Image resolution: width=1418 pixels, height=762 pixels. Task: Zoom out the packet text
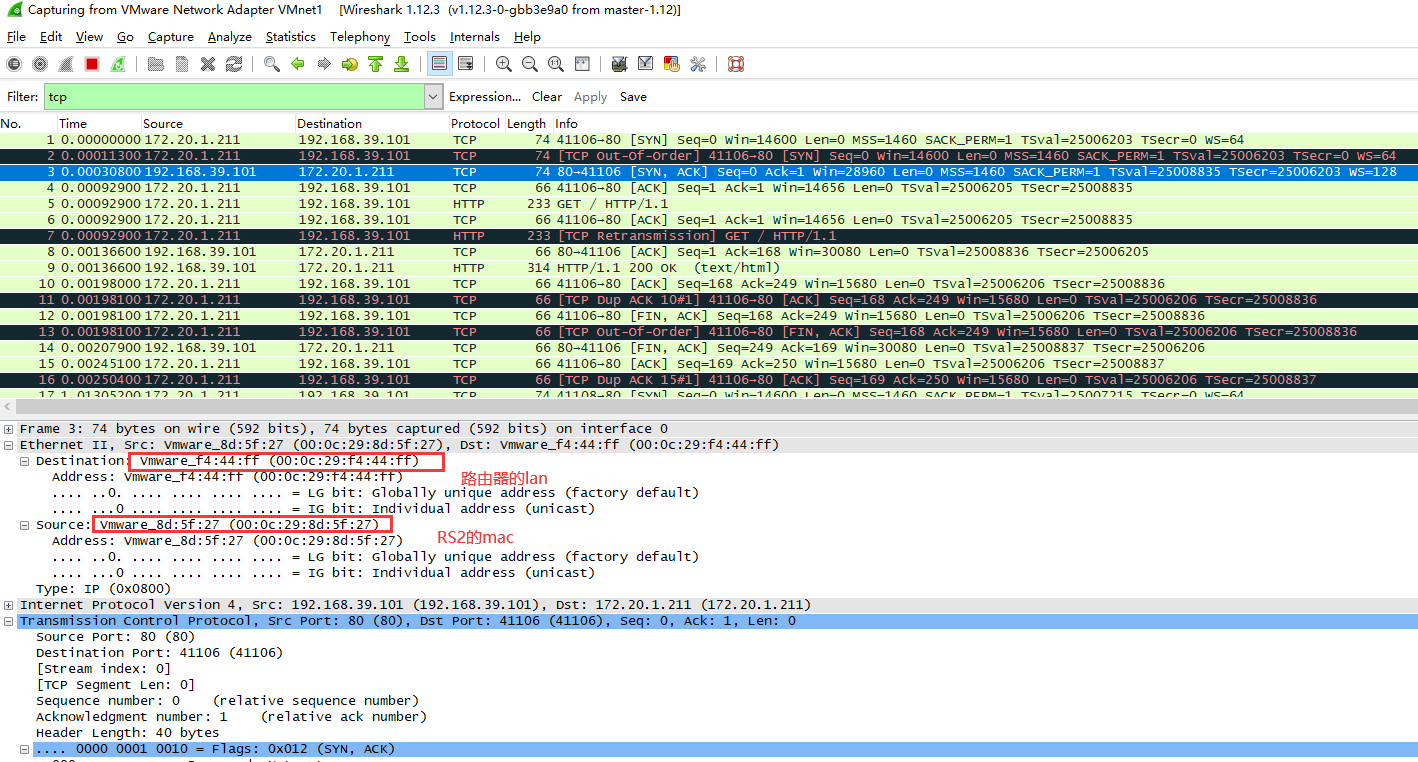coord(529,64)
